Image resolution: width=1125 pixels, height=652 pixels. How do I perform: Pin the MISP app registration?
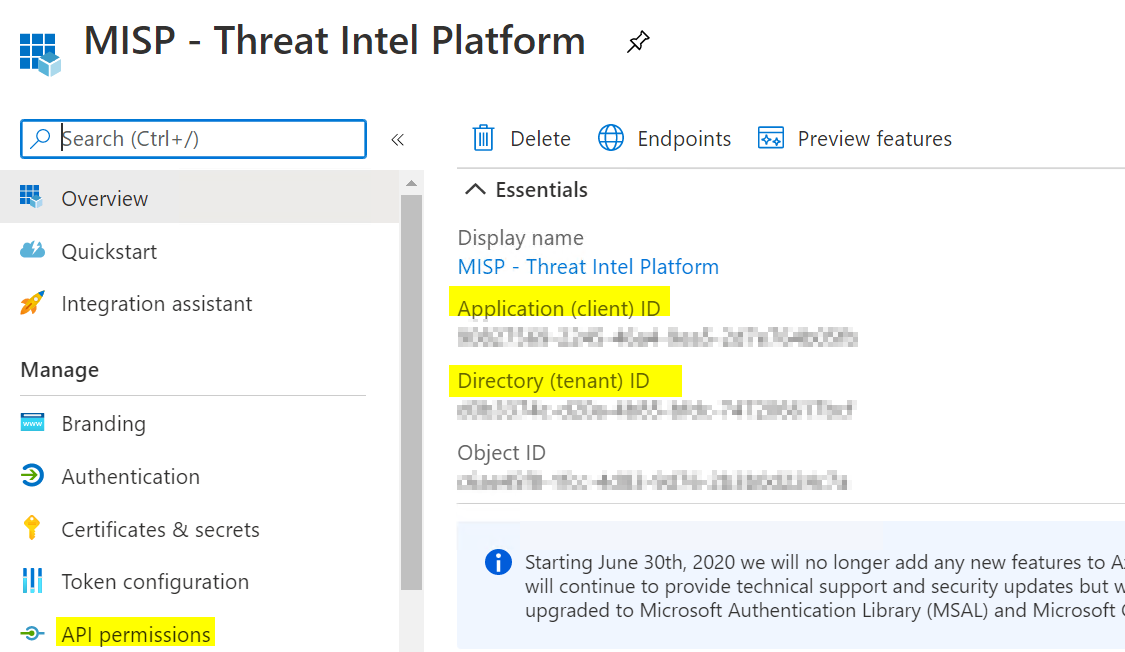point(638,42)
